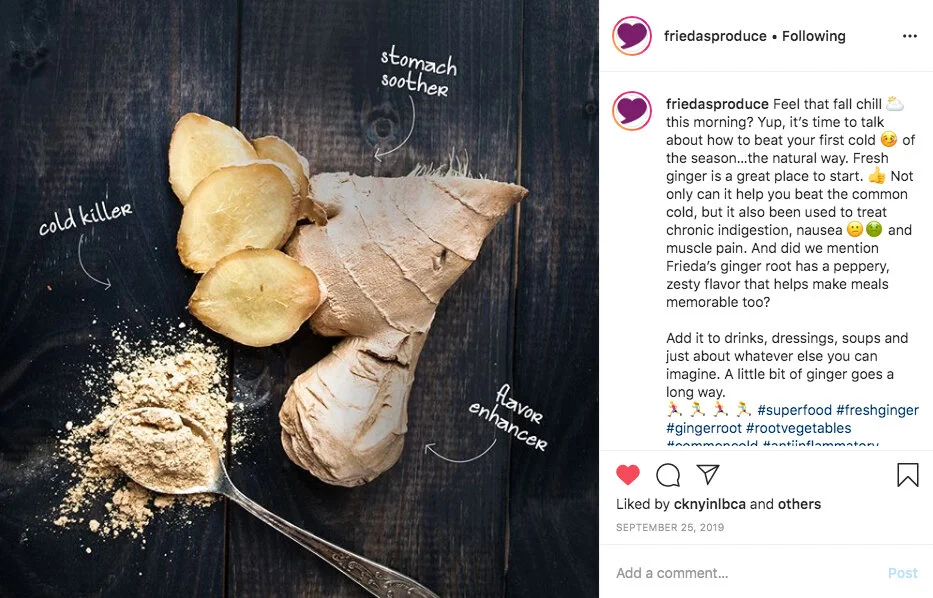933x598 pixels.
Task: Open the three-dot more options menu
Action: tap(909, 36)
